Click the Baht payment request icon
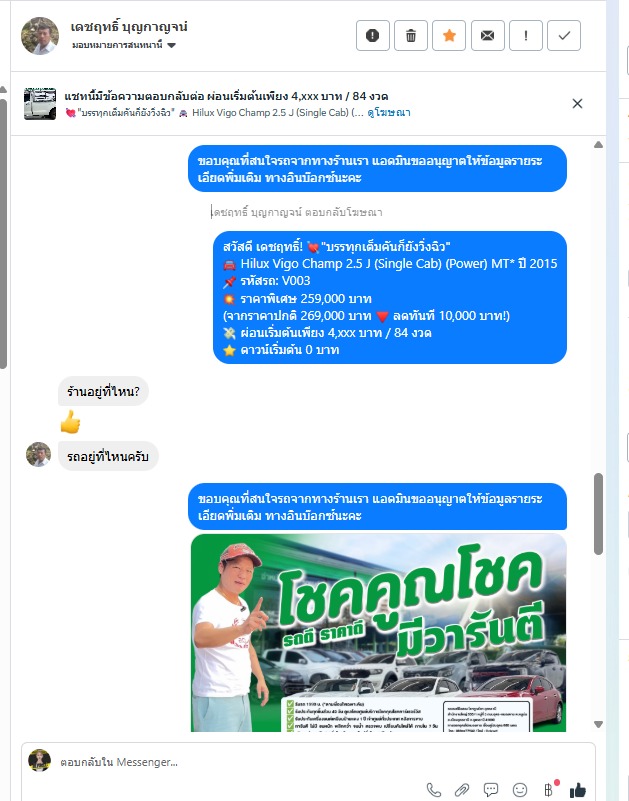Viewport: 629px width, 801px height. coord(549,790)
